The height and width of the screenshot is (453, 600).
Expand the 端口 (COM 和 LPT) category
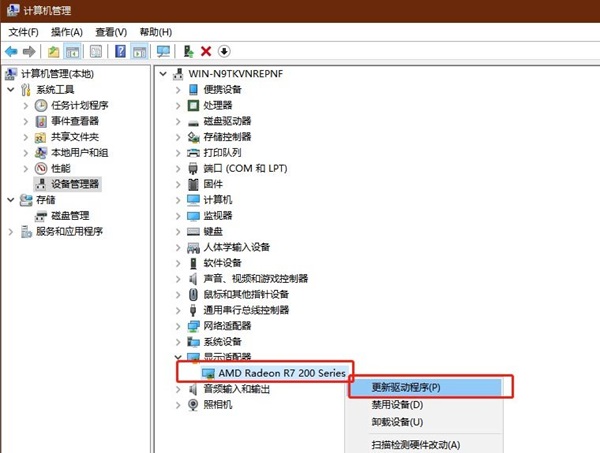(178, 168)
